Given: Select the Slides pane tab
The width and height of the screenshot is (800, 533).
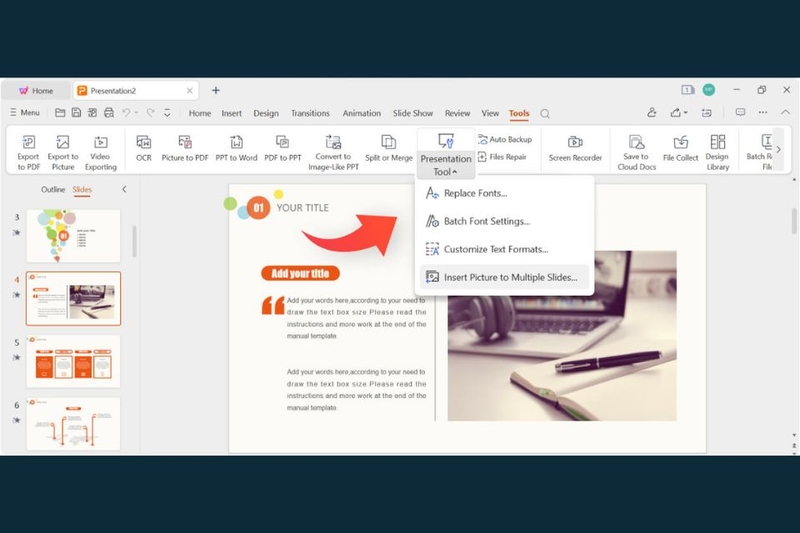Looking at the screenshot, I should pyautogui.click(x=82, y=189).
